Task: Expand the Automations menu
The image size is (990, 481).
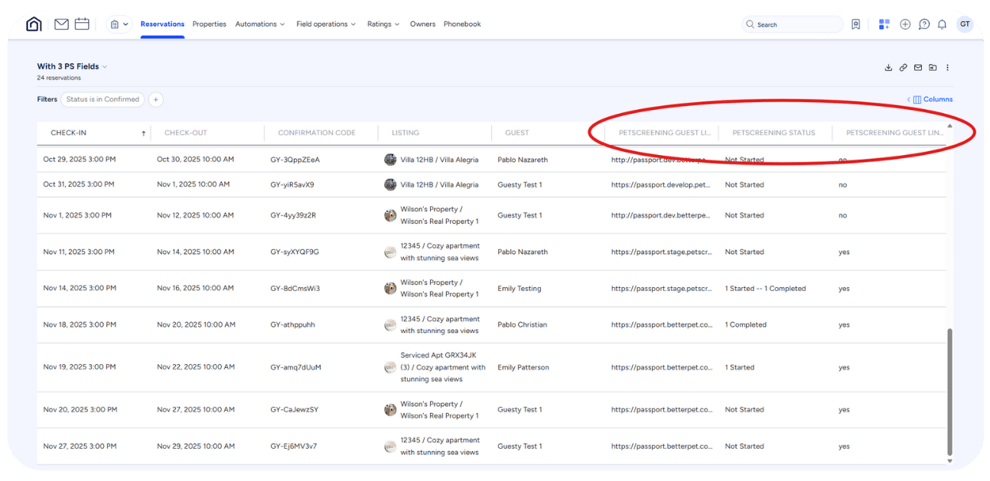Action: (260, 24)
